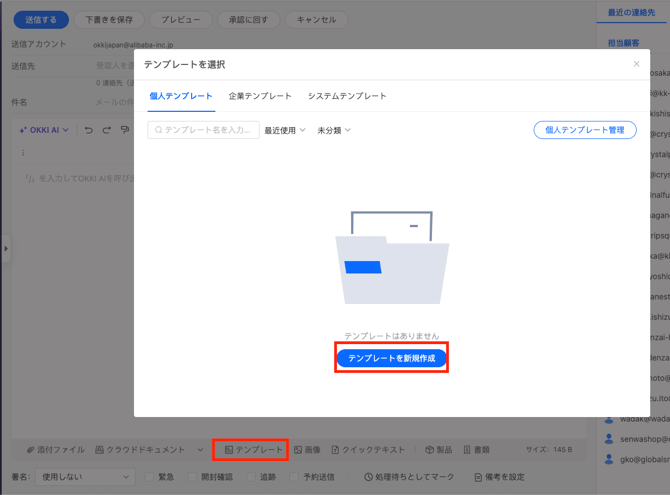This screenshot has width=670, height=495.
Task: Select contact senwashop in contacts list
Action: 637,439
